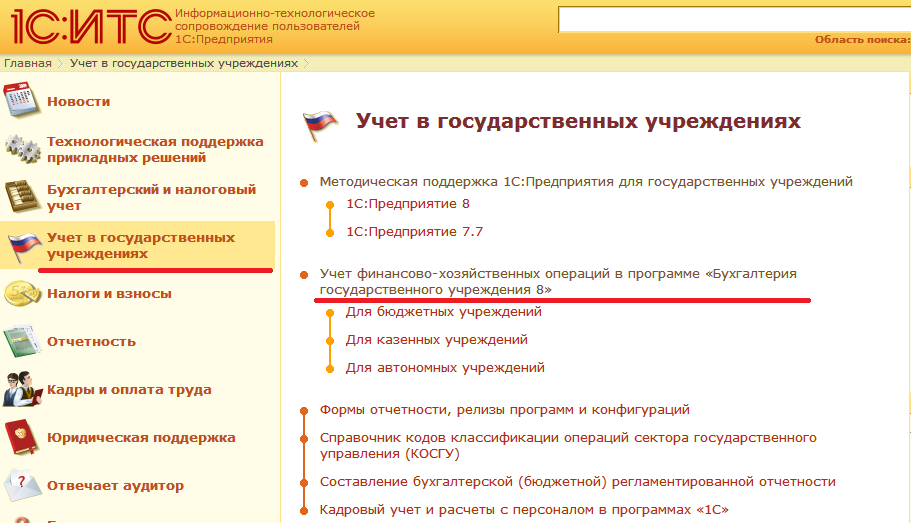Open Отвечает аудитор section
Image resolution: width=911 pixels, height=523 pixels.
pyautogui.click(x=115, y=485)
